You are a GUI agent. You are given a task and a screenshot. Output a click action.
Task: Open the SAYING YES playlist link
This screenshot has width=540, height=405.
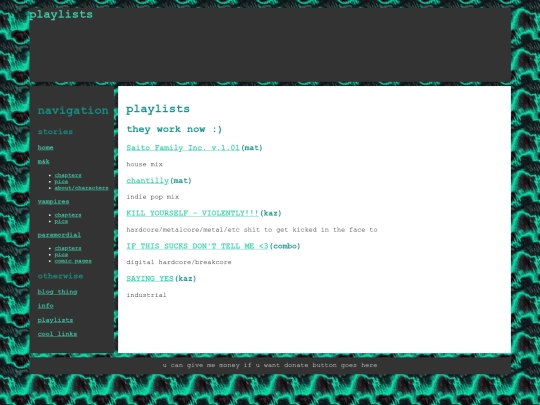[x=150, y=278]
